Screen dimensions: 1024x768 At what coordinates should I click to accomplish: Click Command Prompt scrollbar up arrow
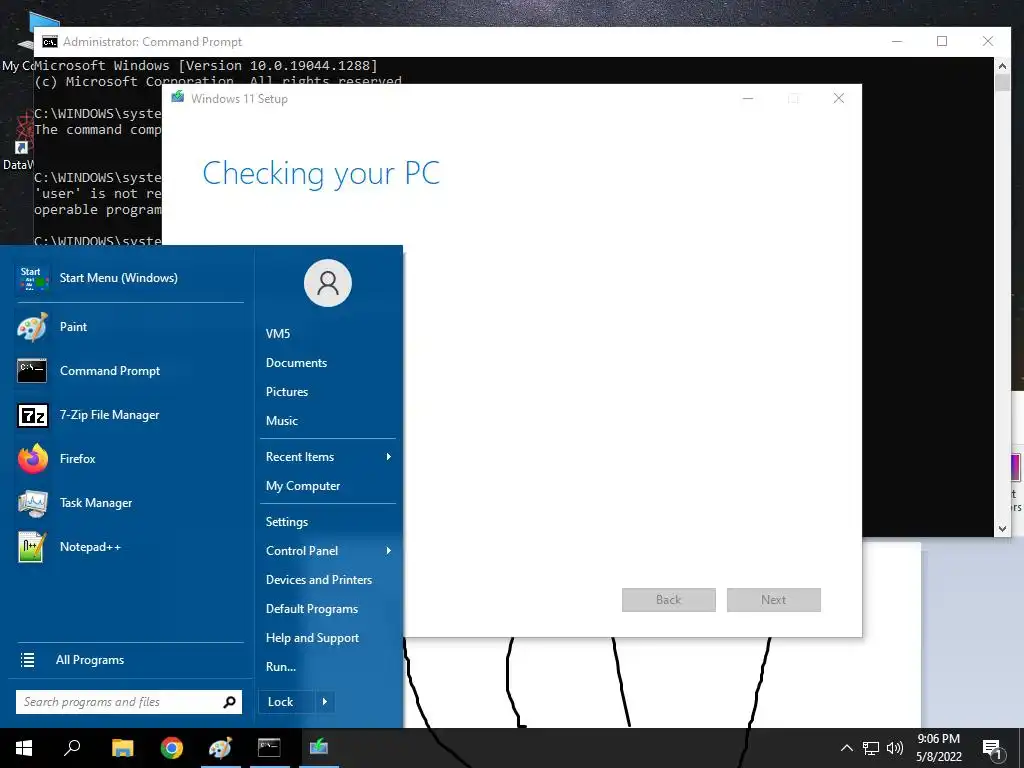pos(1002,65)
